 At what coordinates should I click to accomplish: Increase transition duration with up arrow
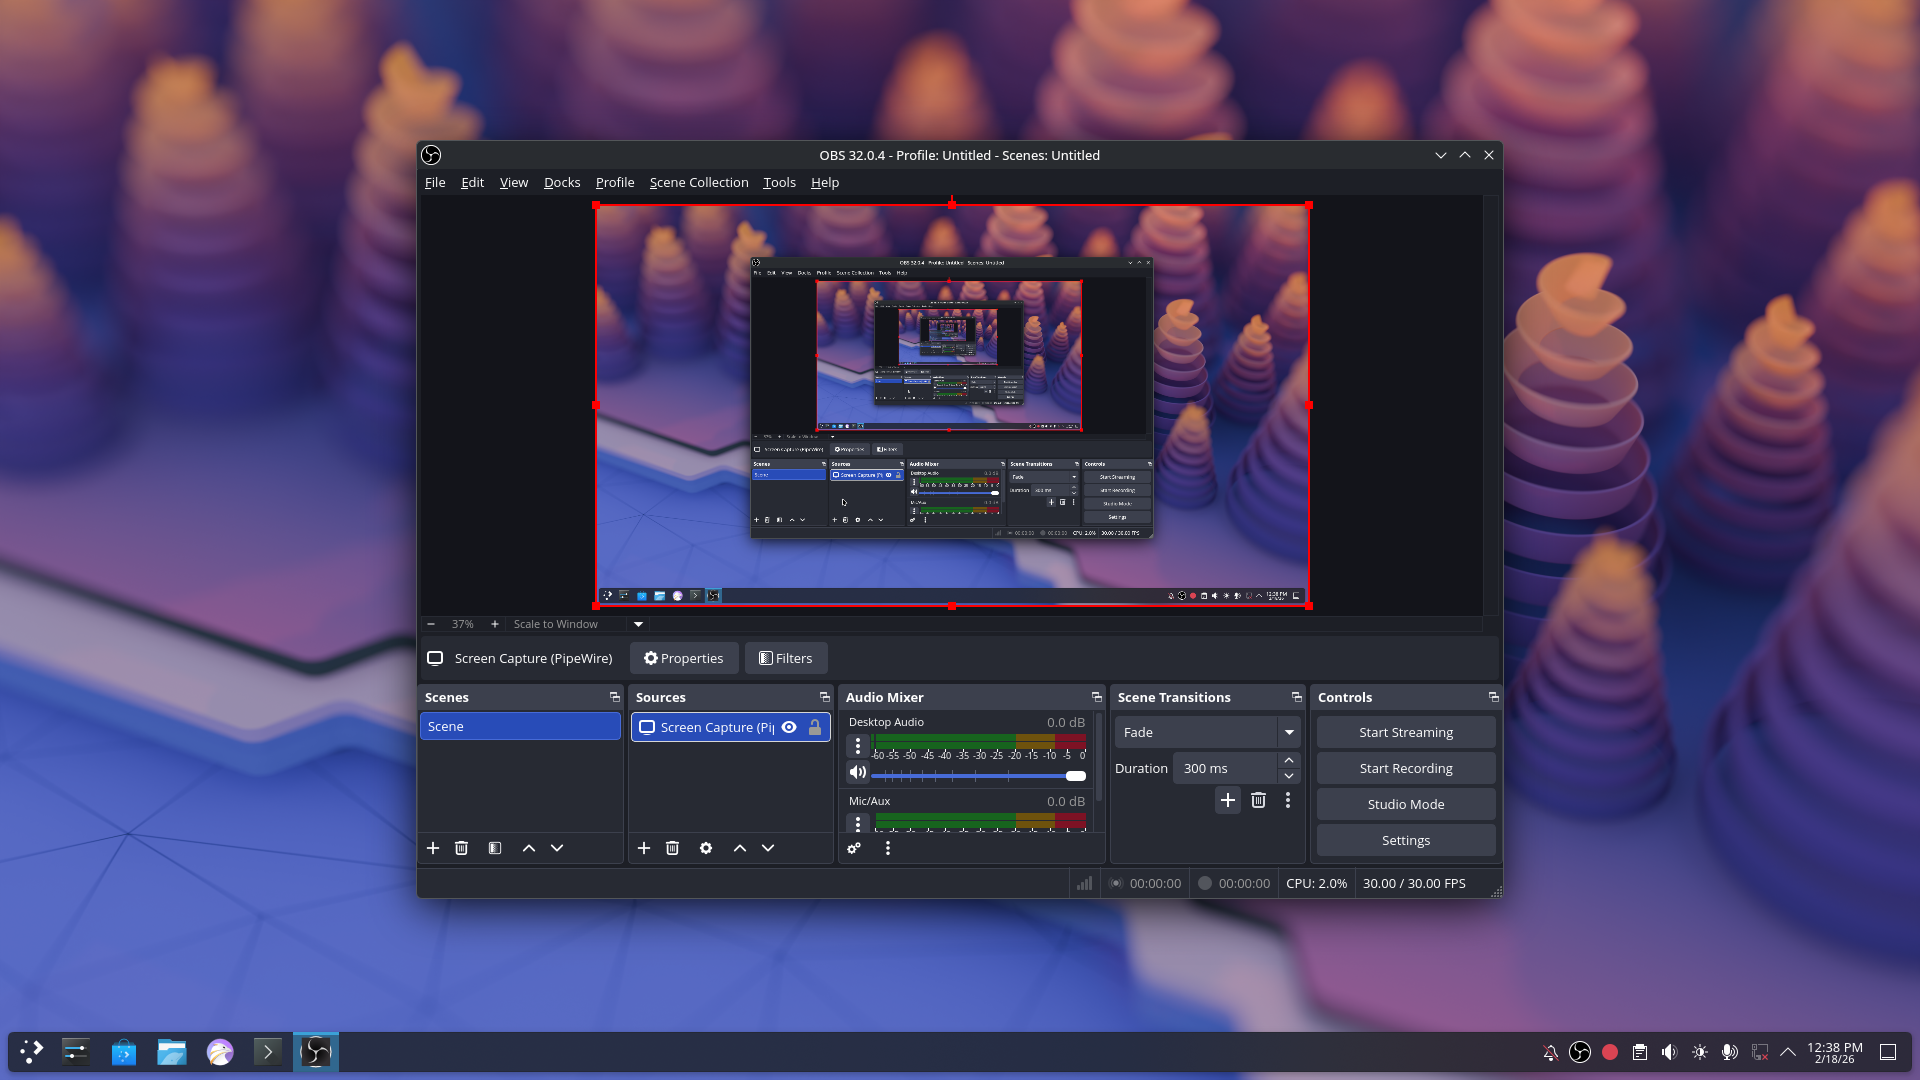1289,761
